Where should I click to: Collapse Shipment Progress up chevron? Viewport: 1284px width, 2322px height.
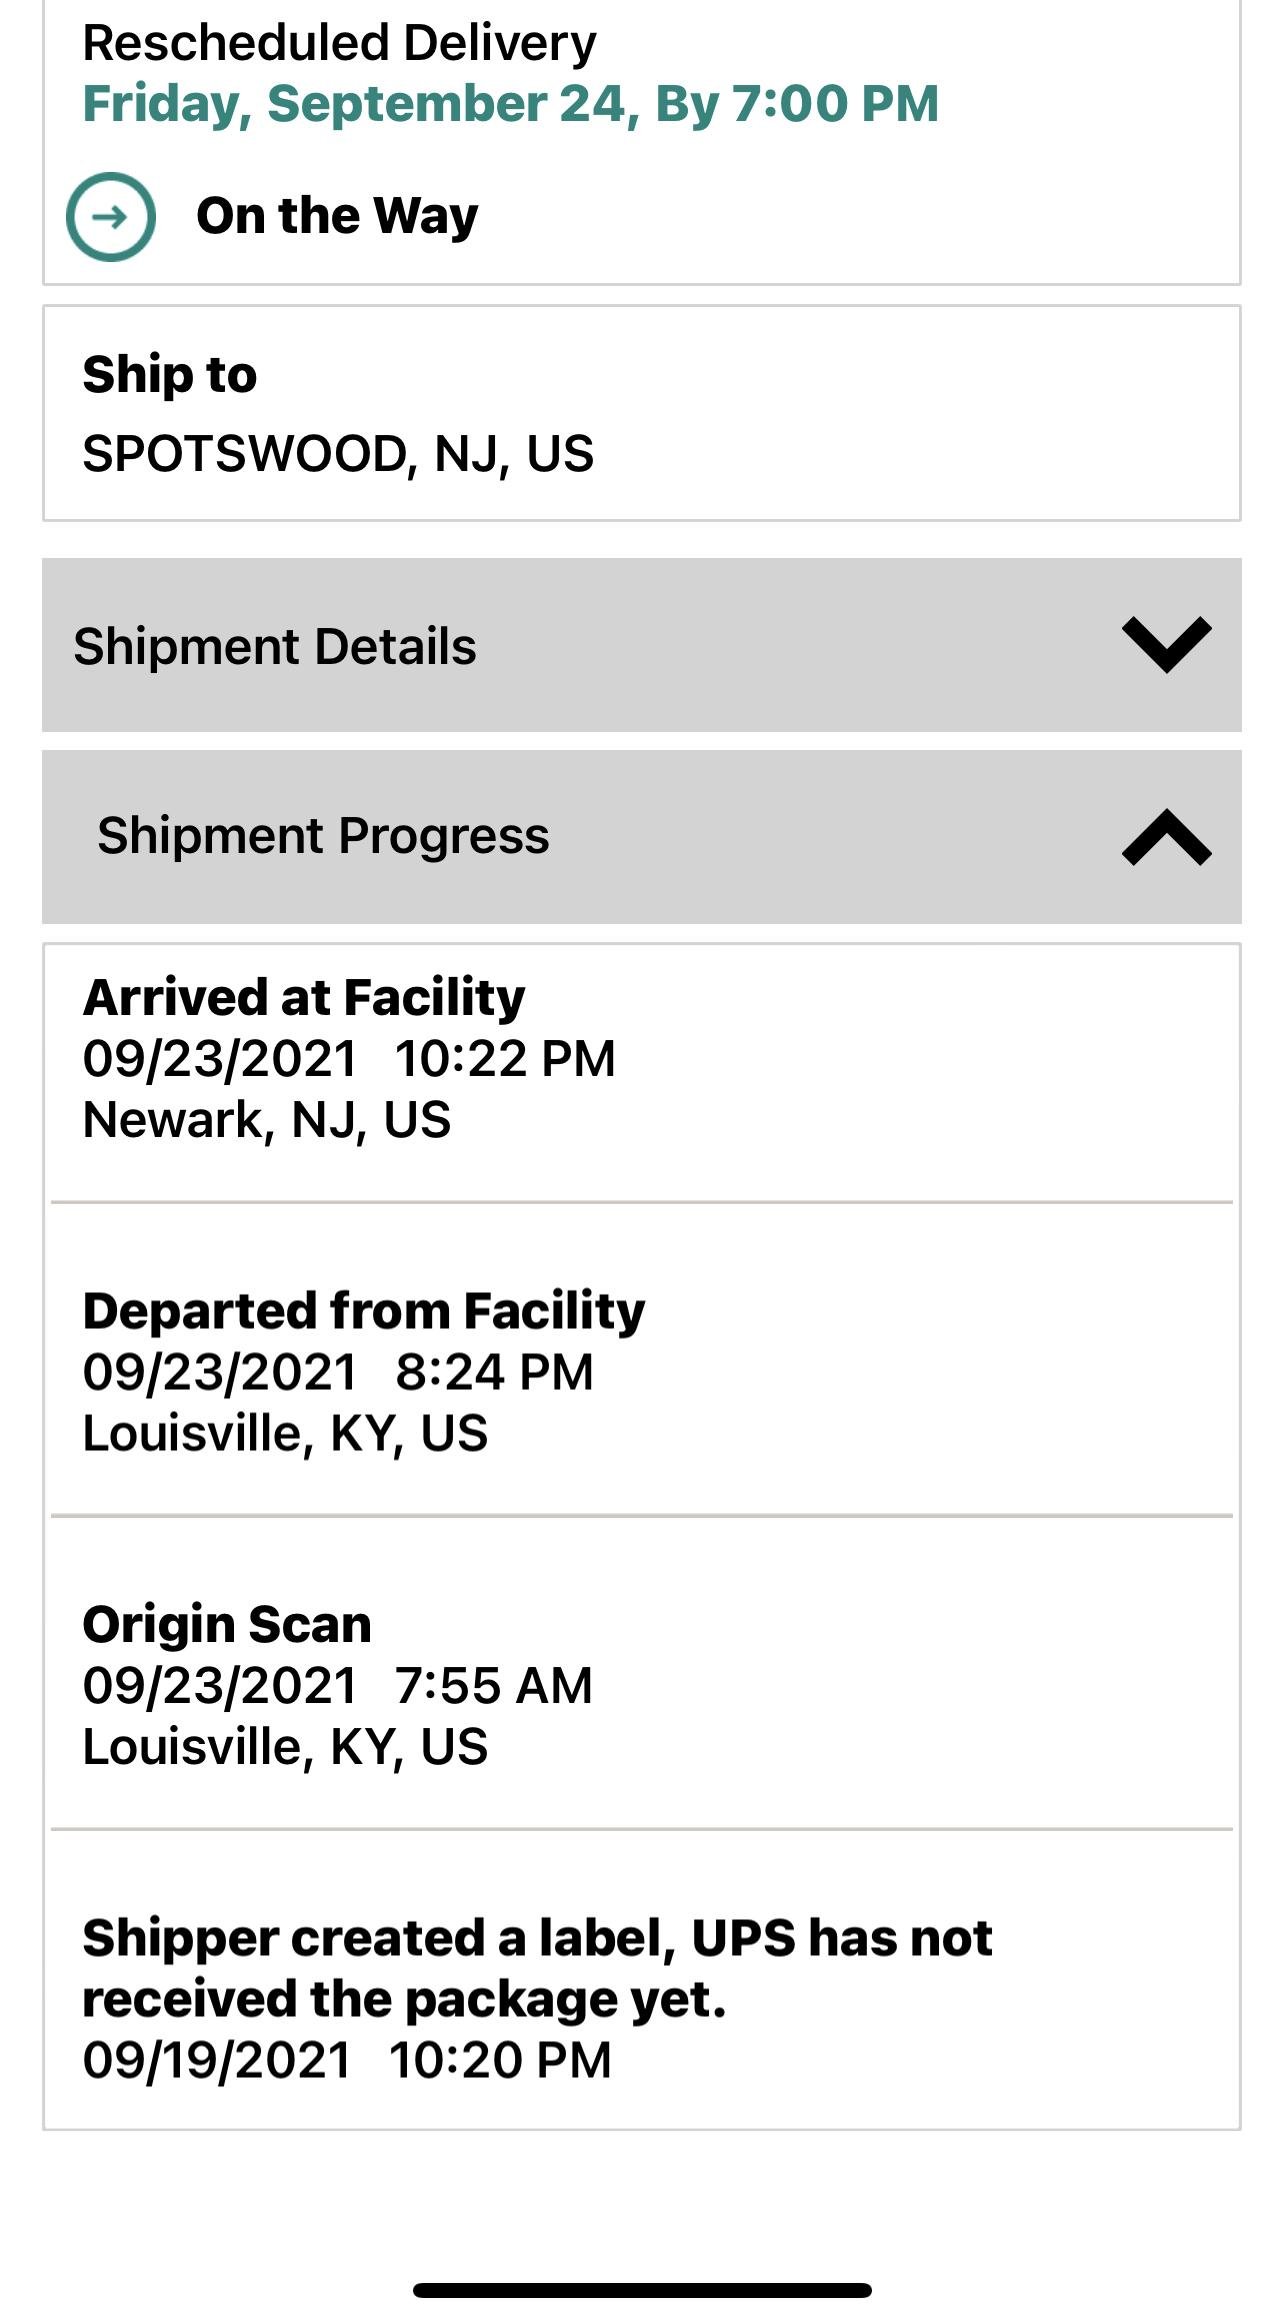[x=1166, y=837]
